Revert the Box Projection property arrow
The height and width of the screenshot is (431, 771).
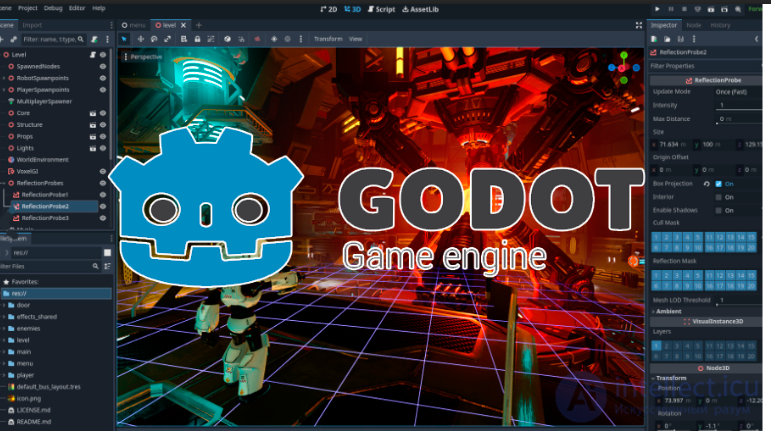707,184
